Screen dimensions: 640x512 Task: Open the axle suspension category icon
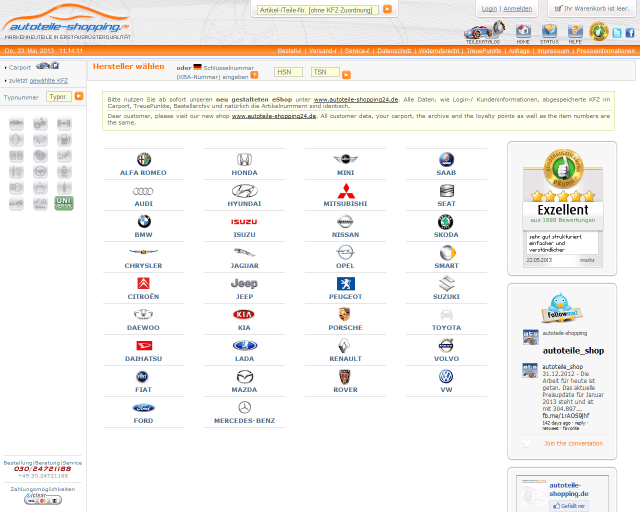[x=64, y=123]
